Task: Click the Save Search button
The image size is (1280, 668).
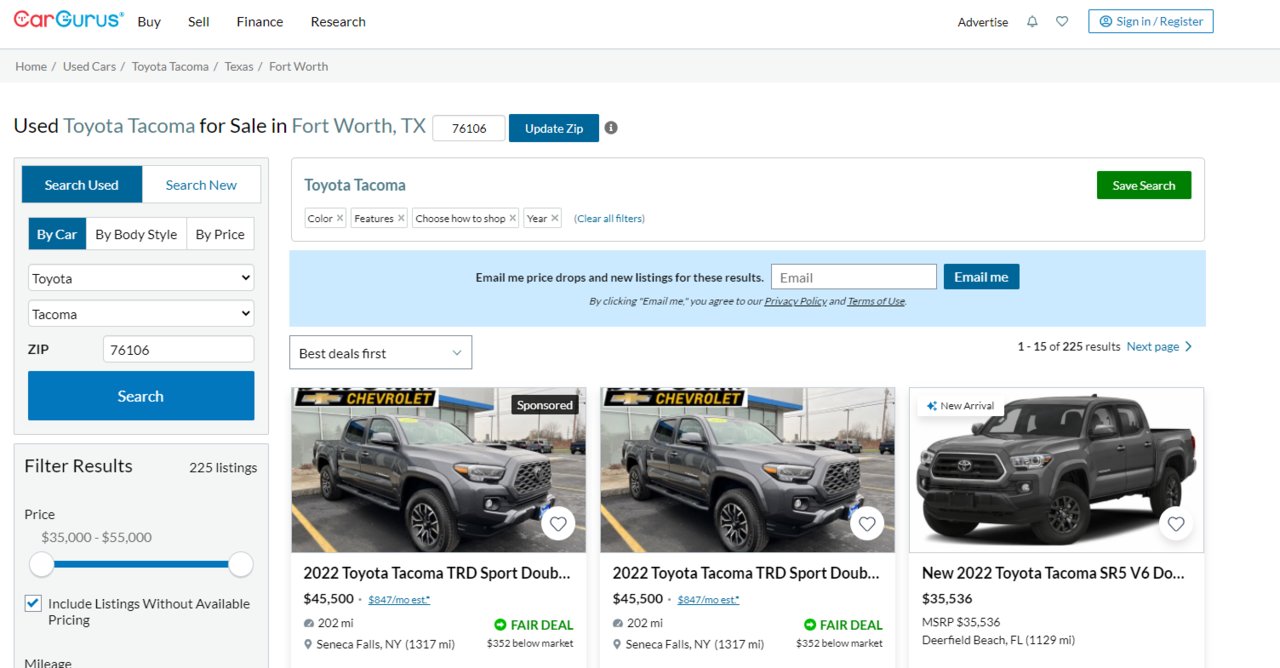Action: [x=1144, y=185]
